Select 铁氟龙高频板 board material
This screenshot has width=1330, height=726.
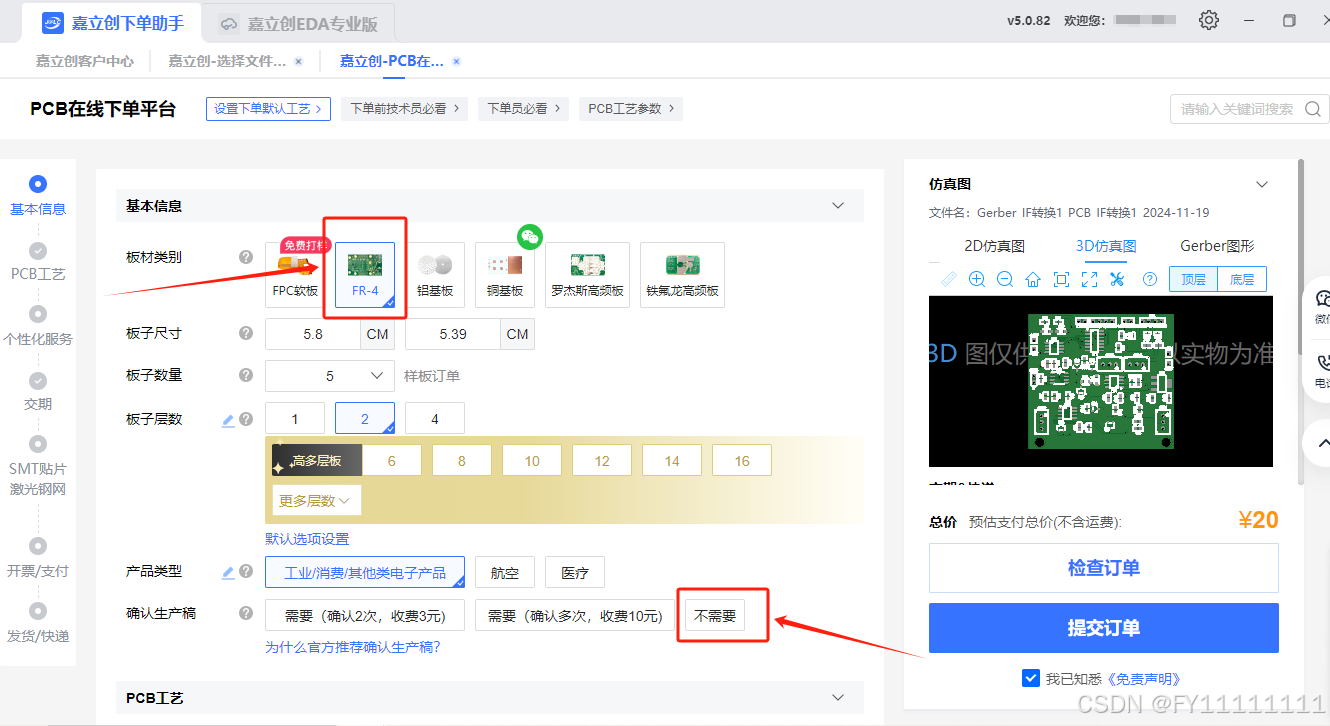[x=682, y=274]
